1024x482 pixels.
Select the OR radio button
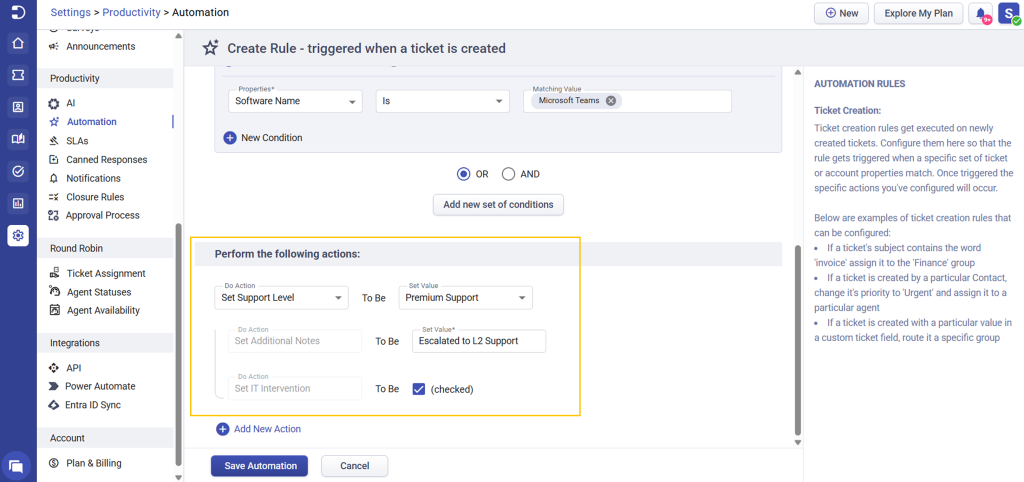(x=464, y=174)
